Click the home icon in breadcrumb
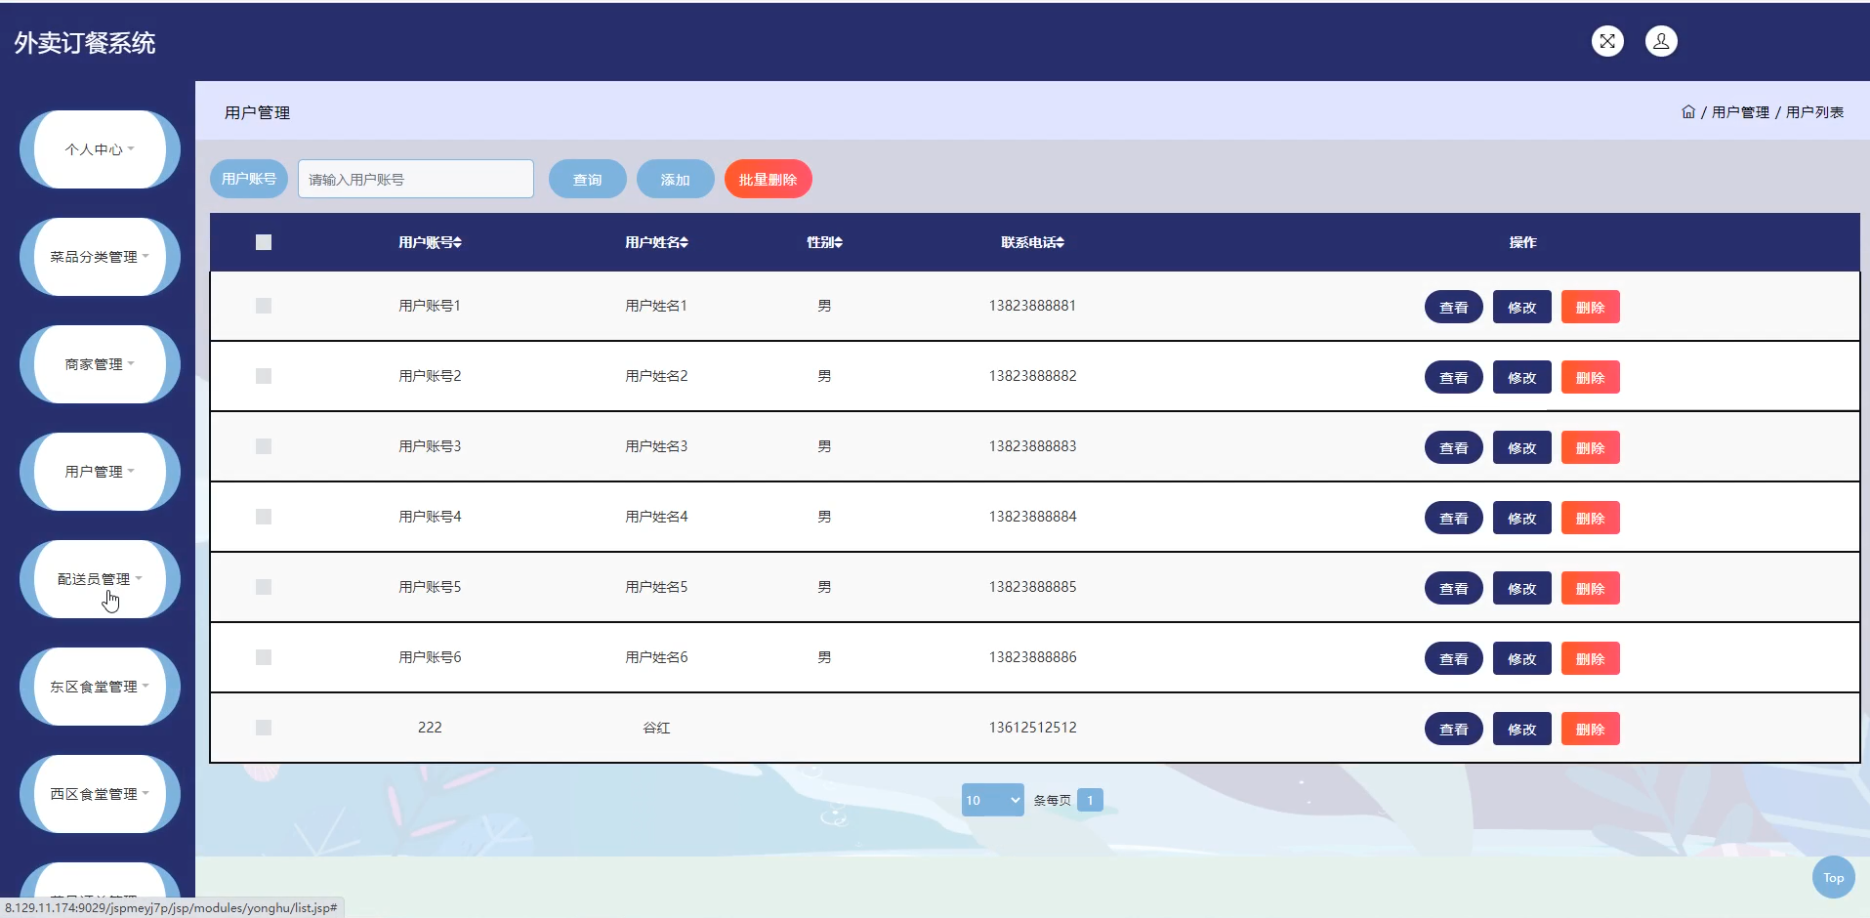The width and height of the screenshot is (1870, 918). pyautogui.click(x=1688, y=112)
